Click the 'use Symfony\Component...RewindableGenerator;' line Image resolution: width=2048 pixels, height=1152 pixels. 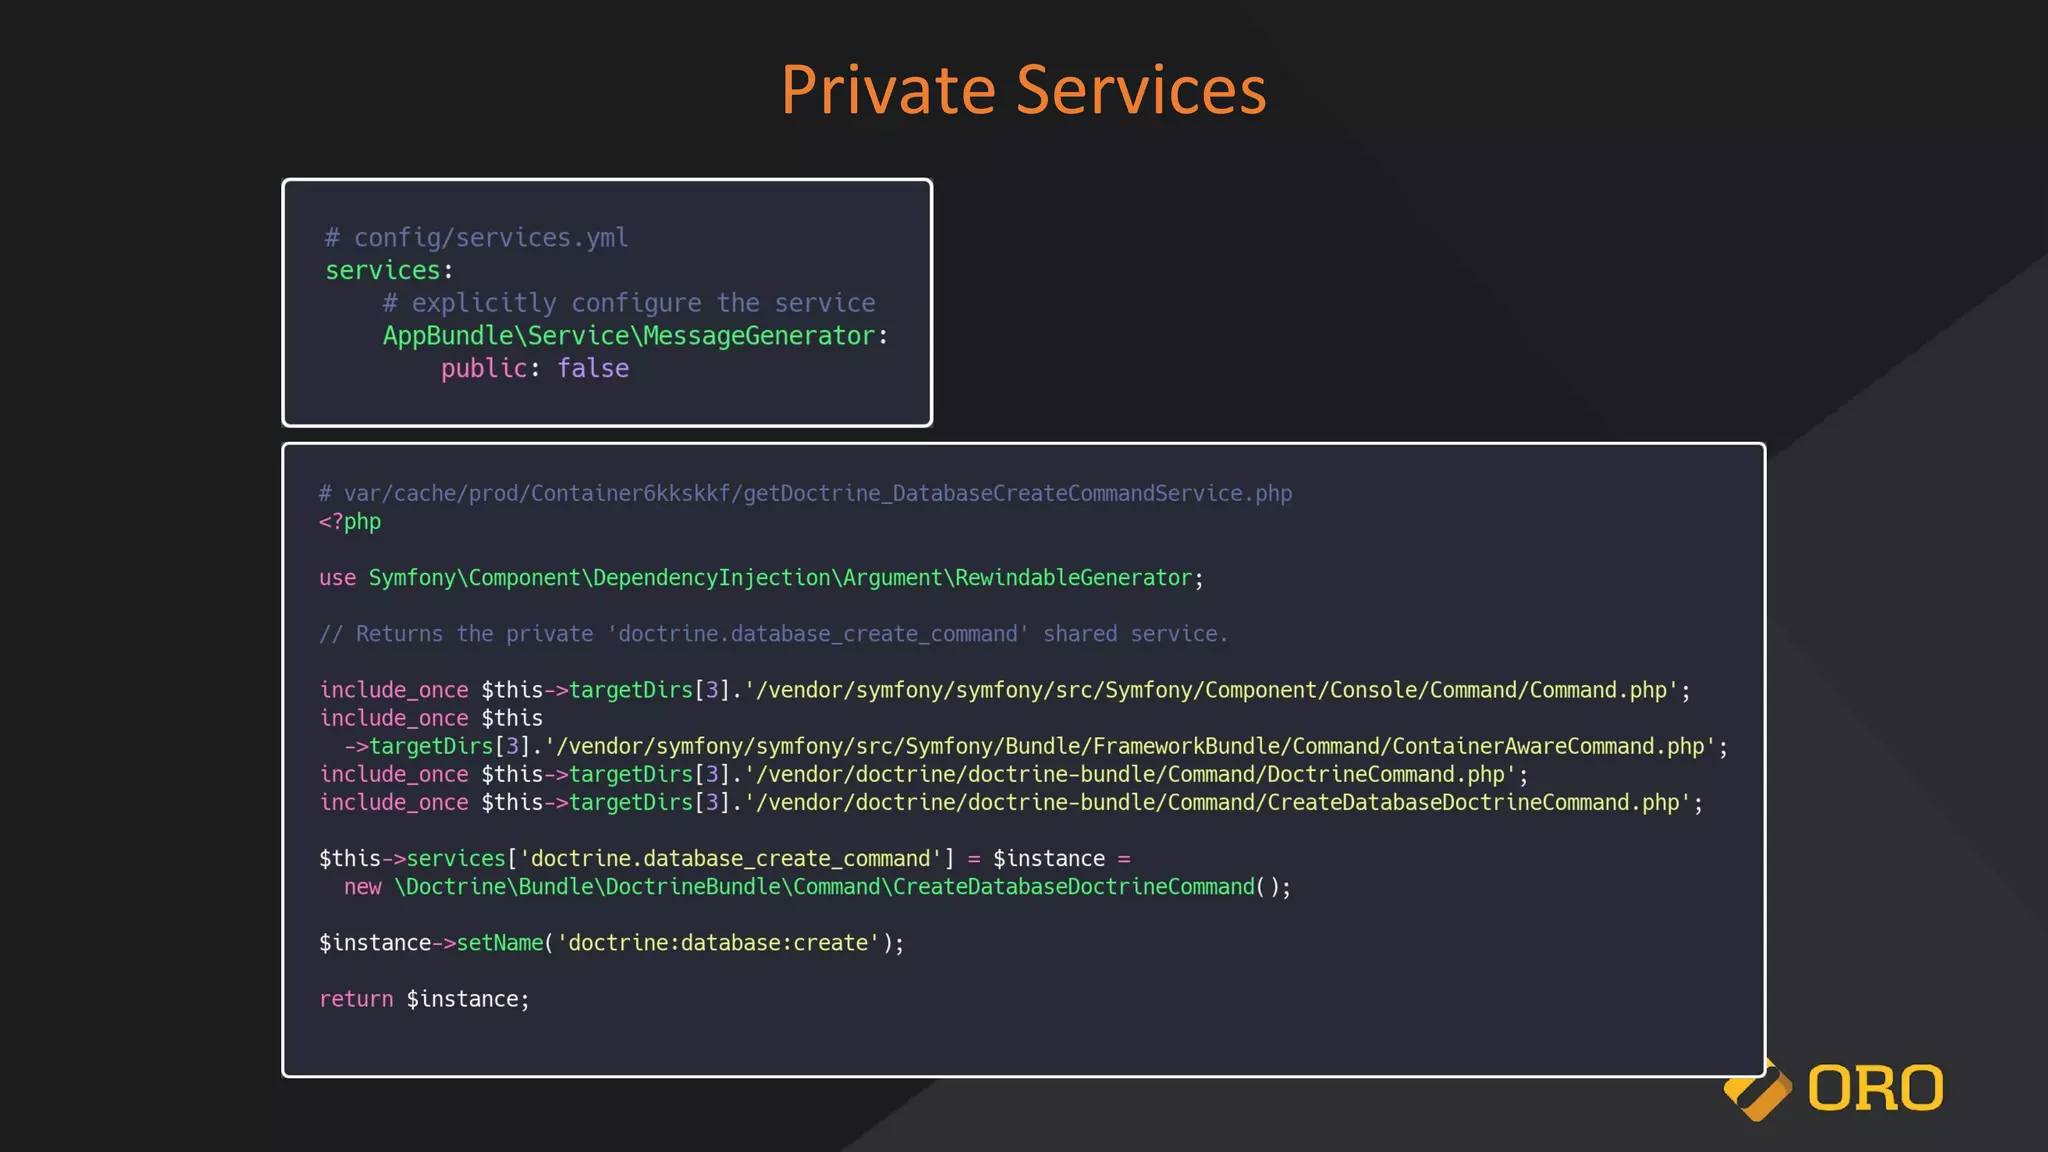click(x=761, y=577)
